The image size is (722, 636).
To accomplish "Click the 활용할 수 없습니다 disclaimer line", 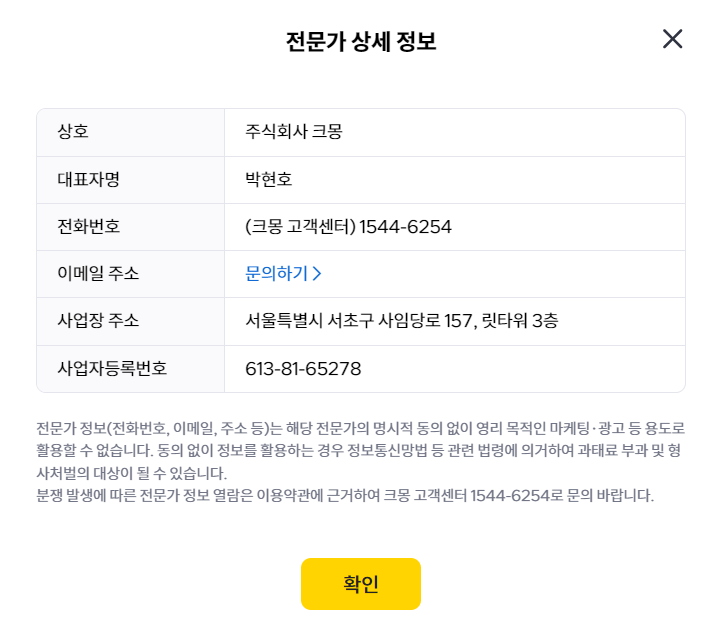I will [359, 450].
